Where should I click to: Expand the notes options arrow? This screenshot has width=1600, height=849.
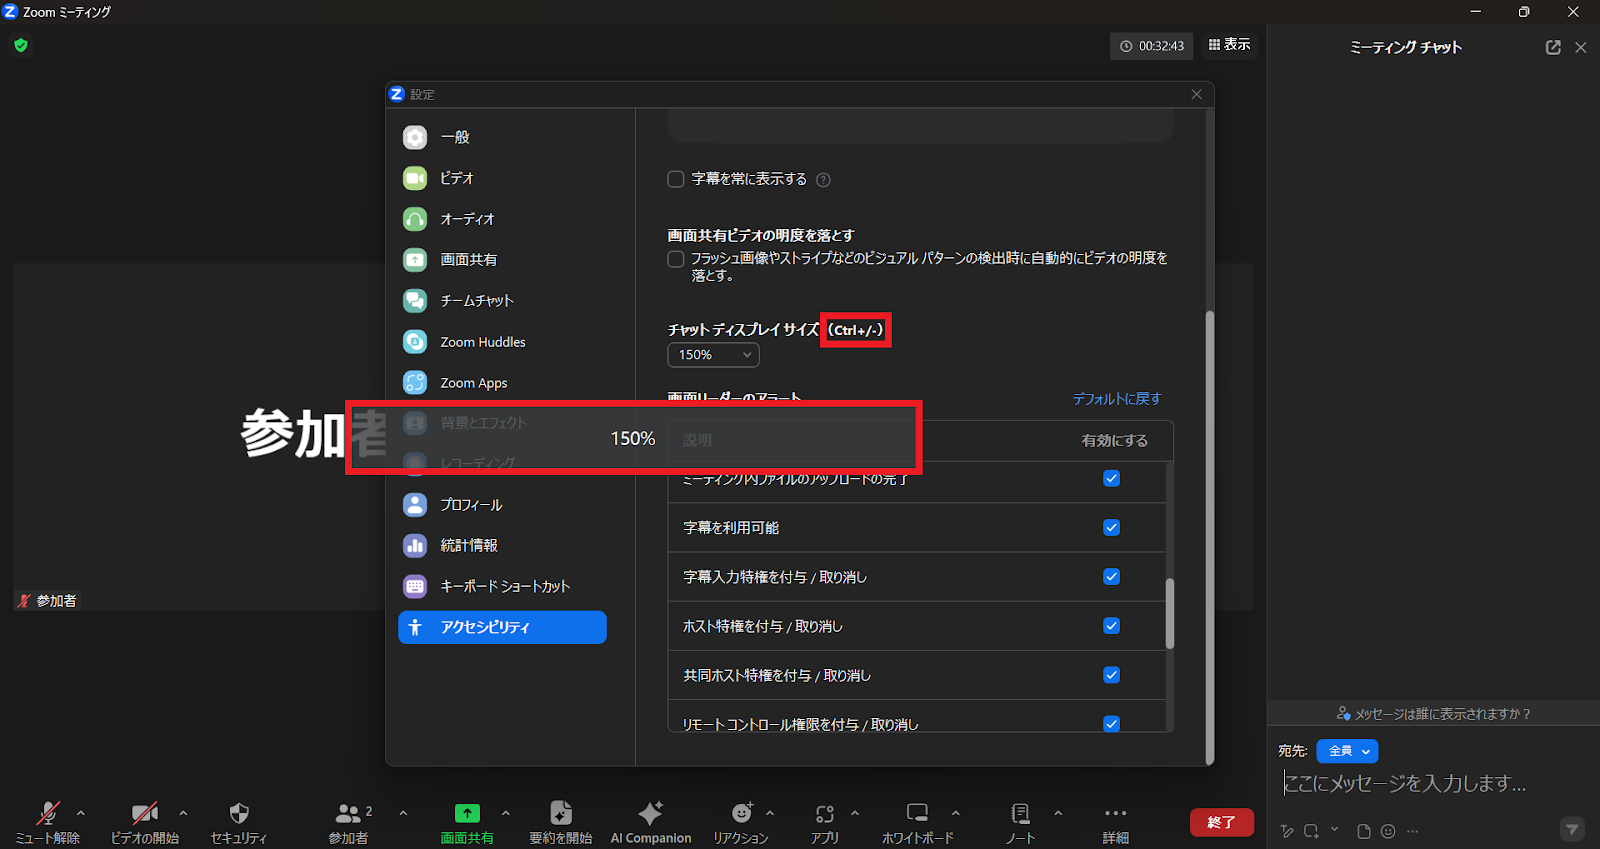(x=1058, y=813)
